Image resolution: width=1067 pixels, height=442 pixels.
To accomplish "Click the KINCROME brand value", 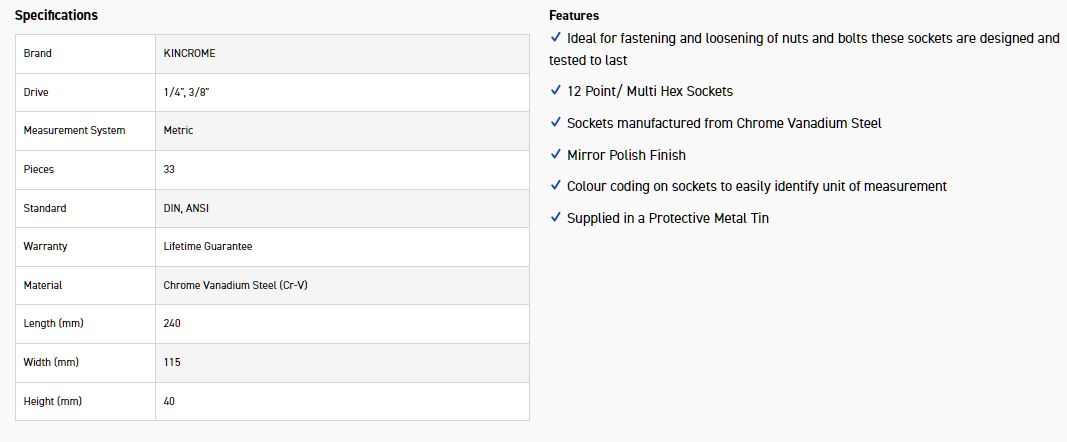I will click(x=189, y=53).
